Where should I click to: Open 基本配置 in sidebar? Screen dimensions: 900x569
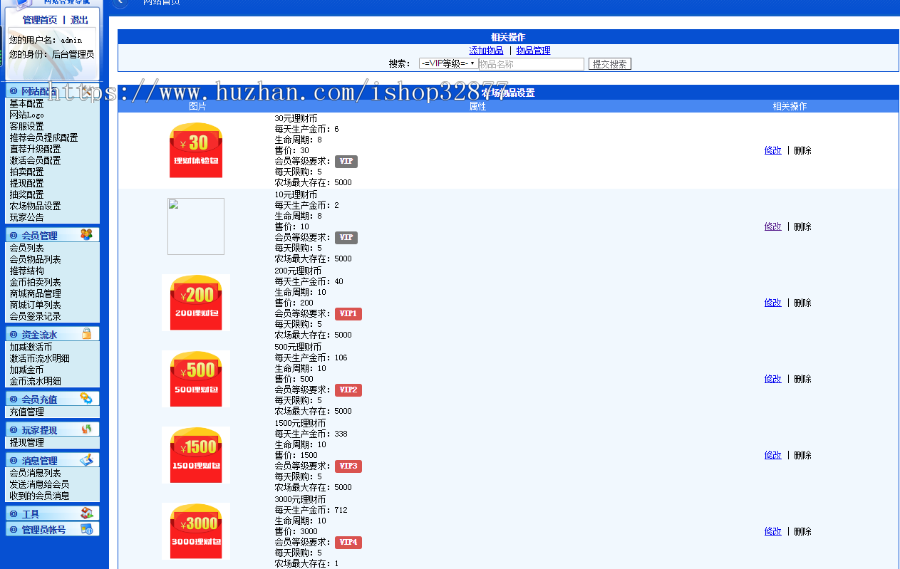(x=26, y=104)
